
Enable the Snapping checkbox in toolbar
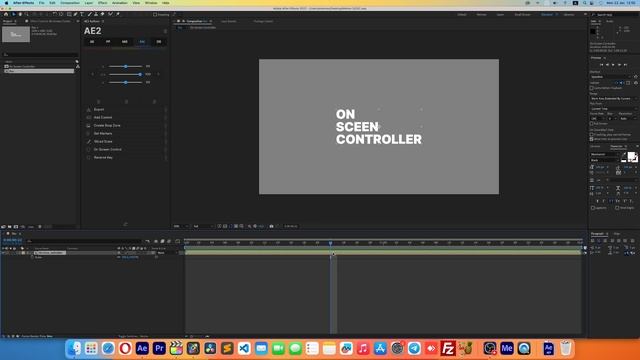(x=155, y=15)
